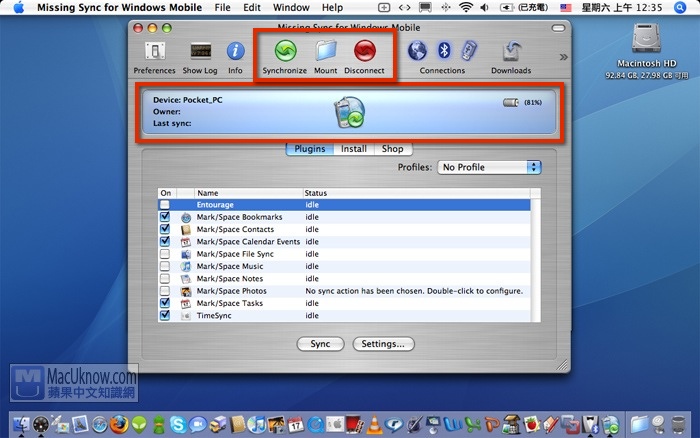Select the globe network Connections icon
The height and width of the screenshot is (438, 700).
point(417,51)
